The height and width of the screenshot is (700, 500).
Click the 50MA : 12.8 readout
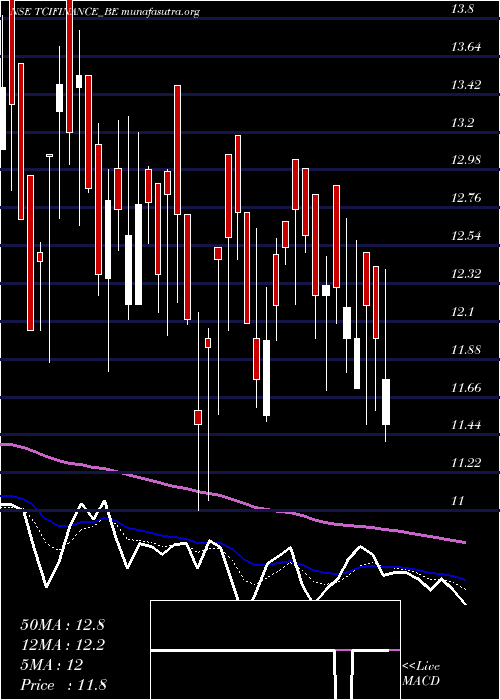[62, 625]
